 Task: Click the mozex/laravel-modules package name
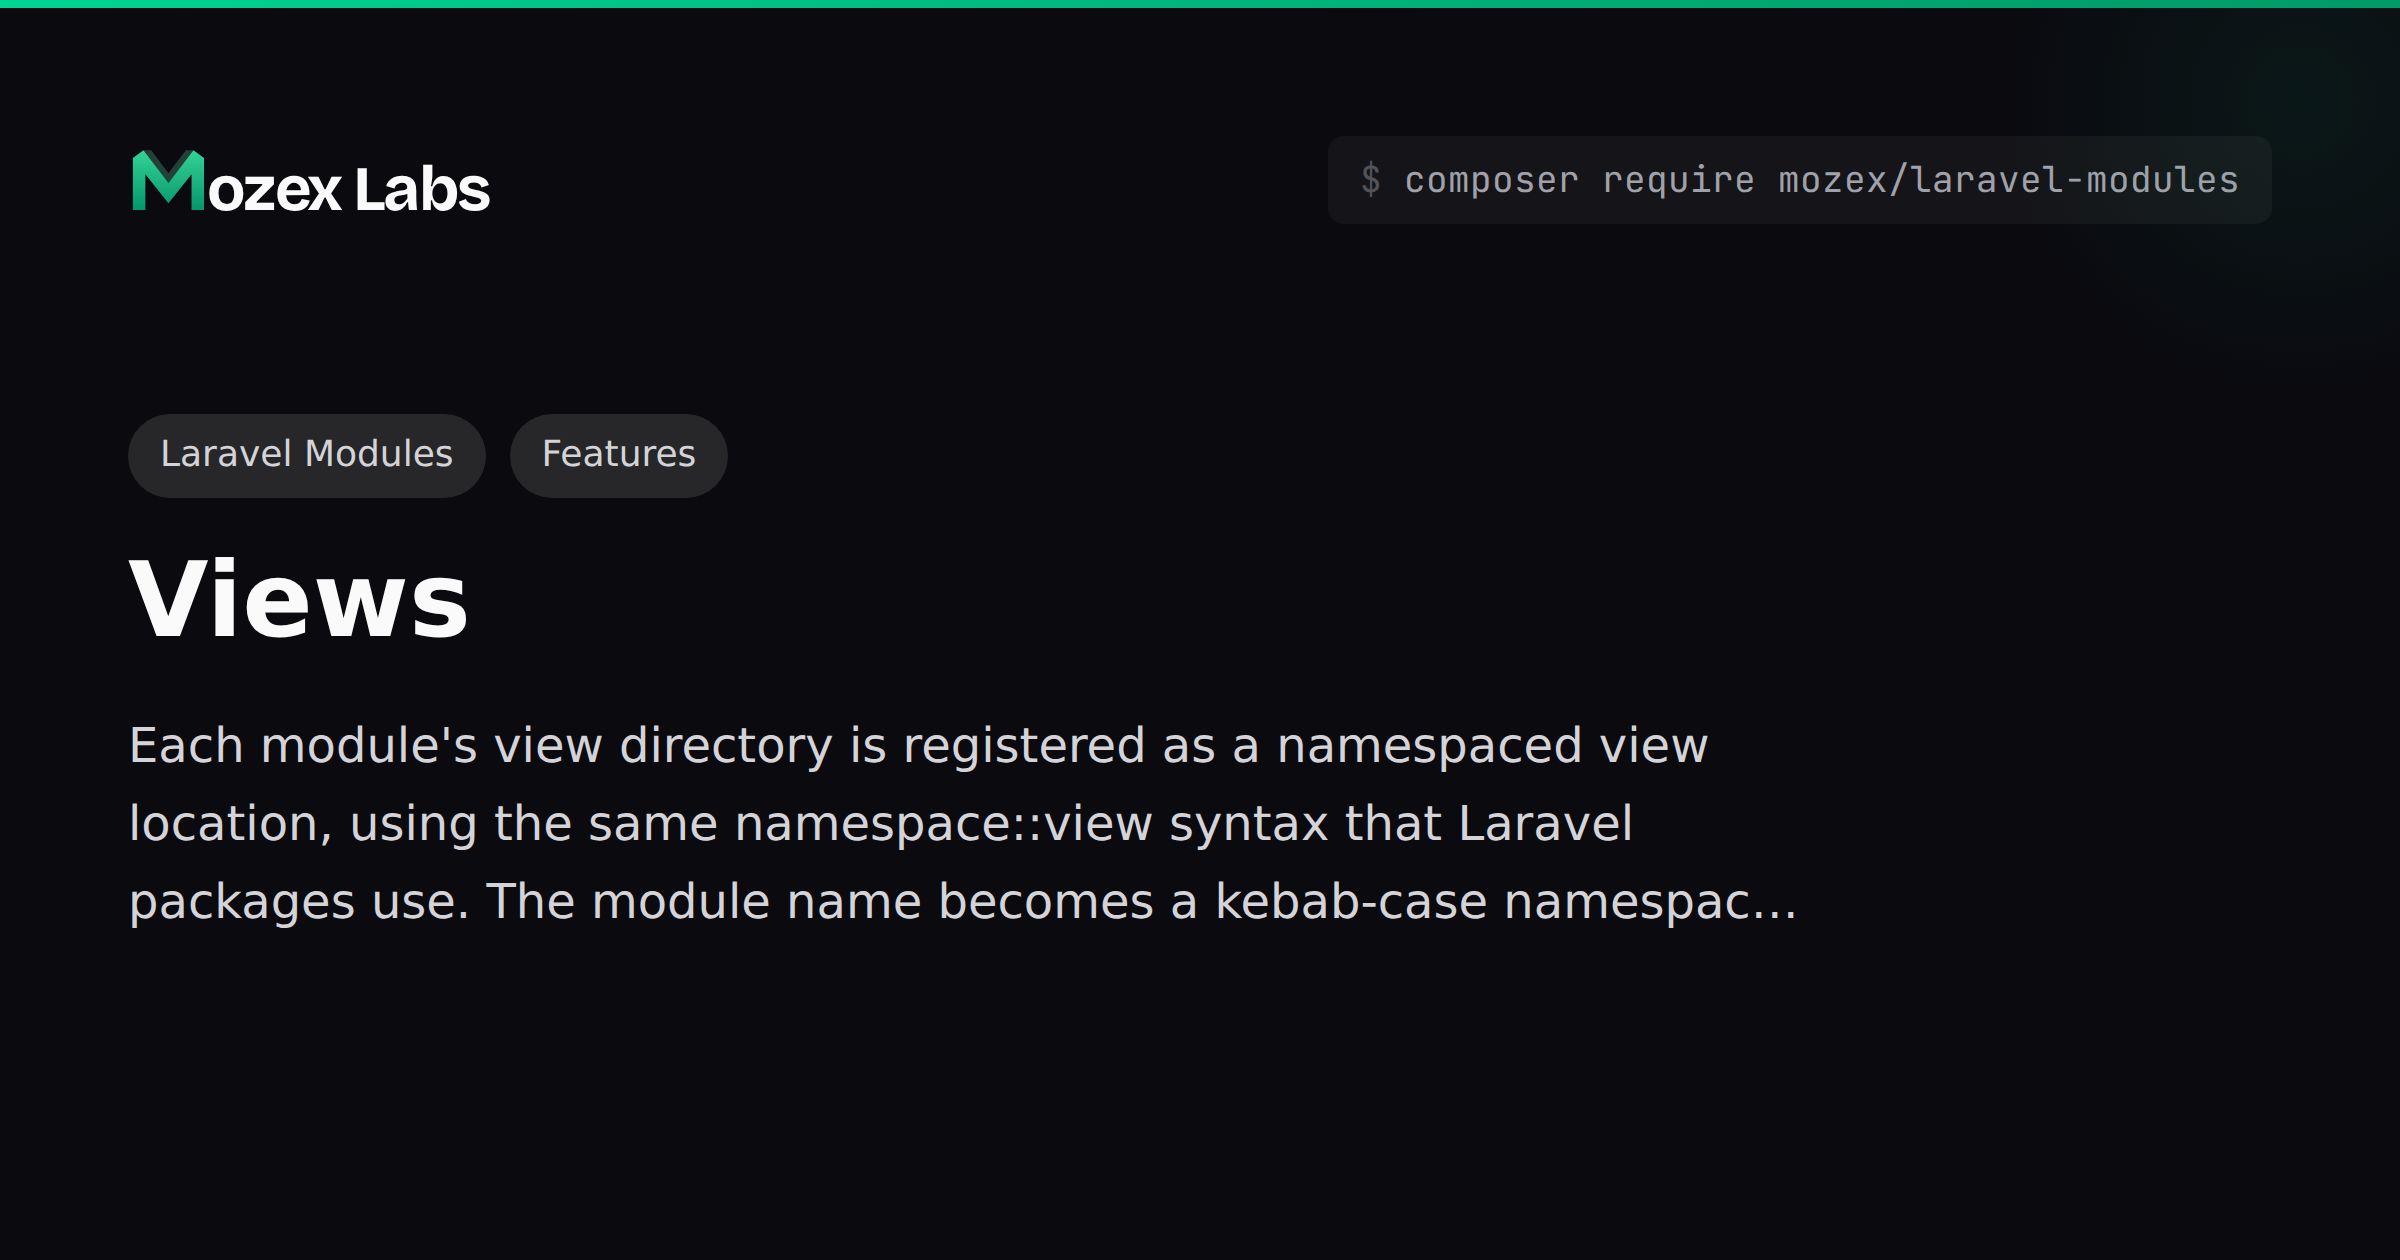[x=2008, y=180]
